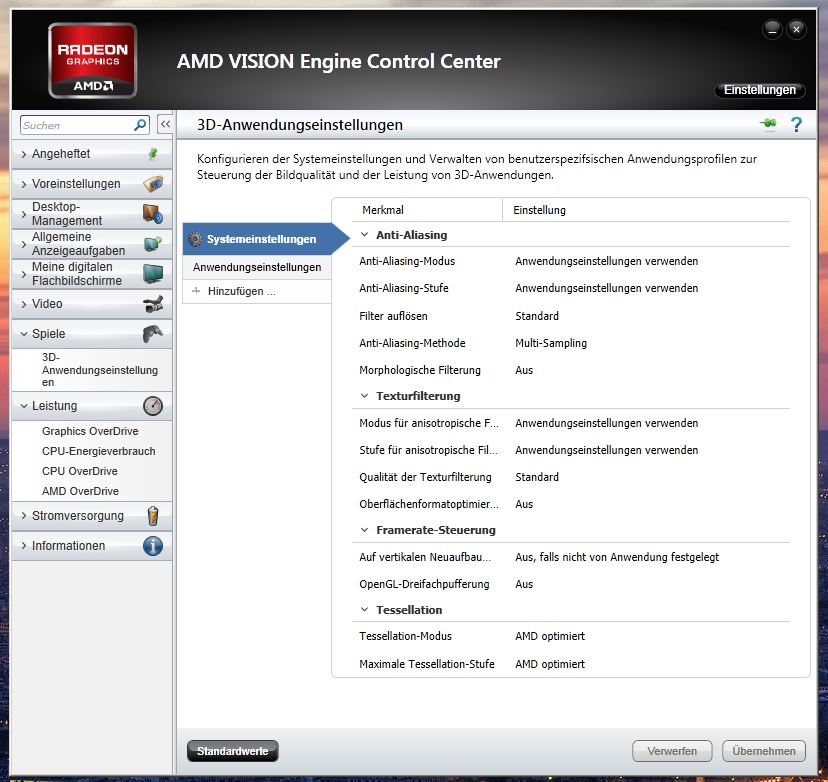Click the Voreinstellungen presets icon
Image resolution: width=828 pixels, height=782 pixels.
coord(153,184)
